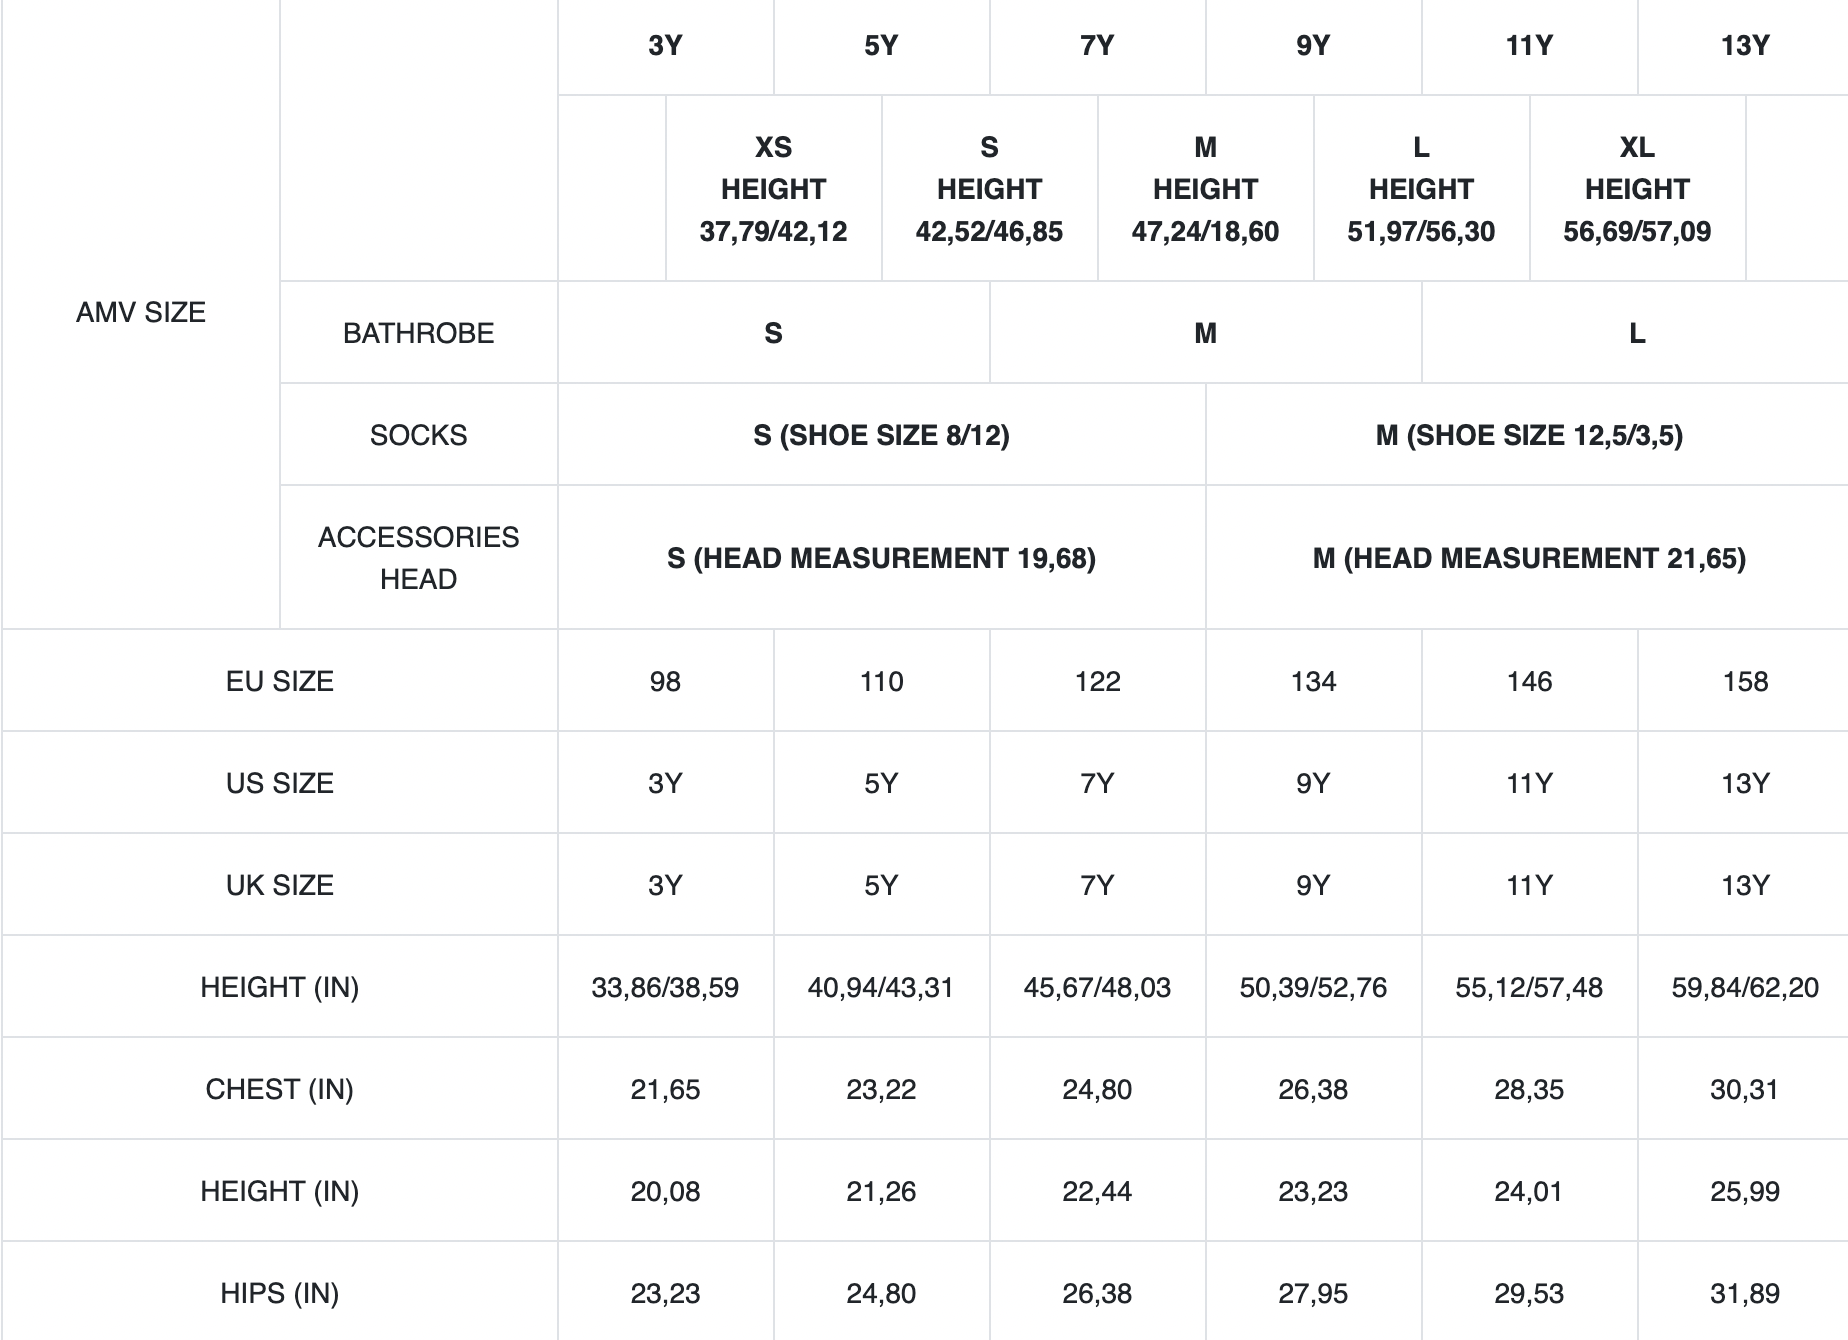
Task: Click the bathrobe size M cell
Action: click(1205, 333)
